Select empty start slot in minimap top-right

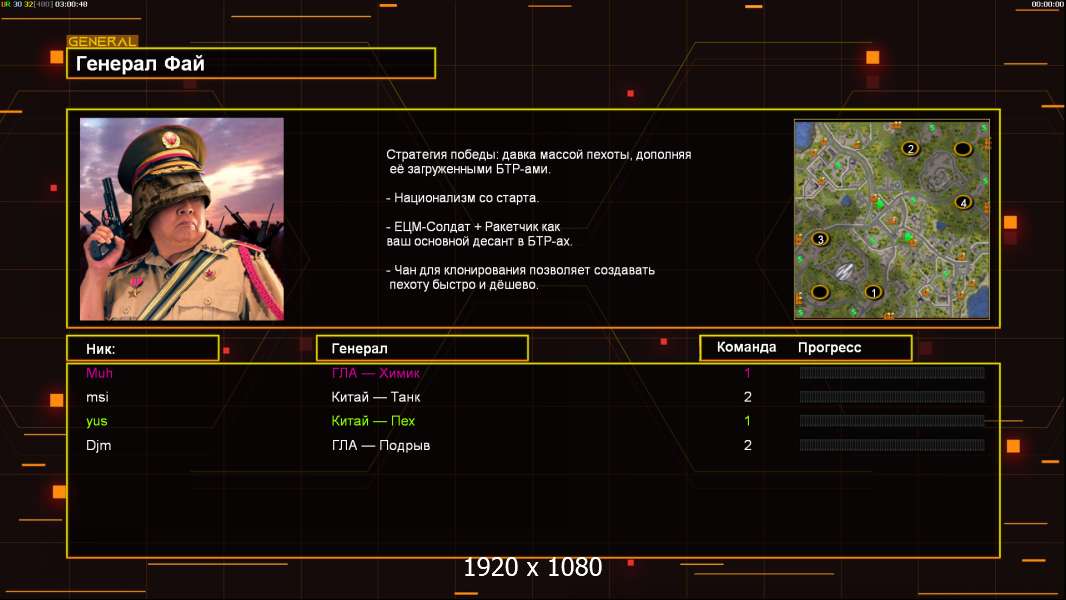(x=963, y=149)
